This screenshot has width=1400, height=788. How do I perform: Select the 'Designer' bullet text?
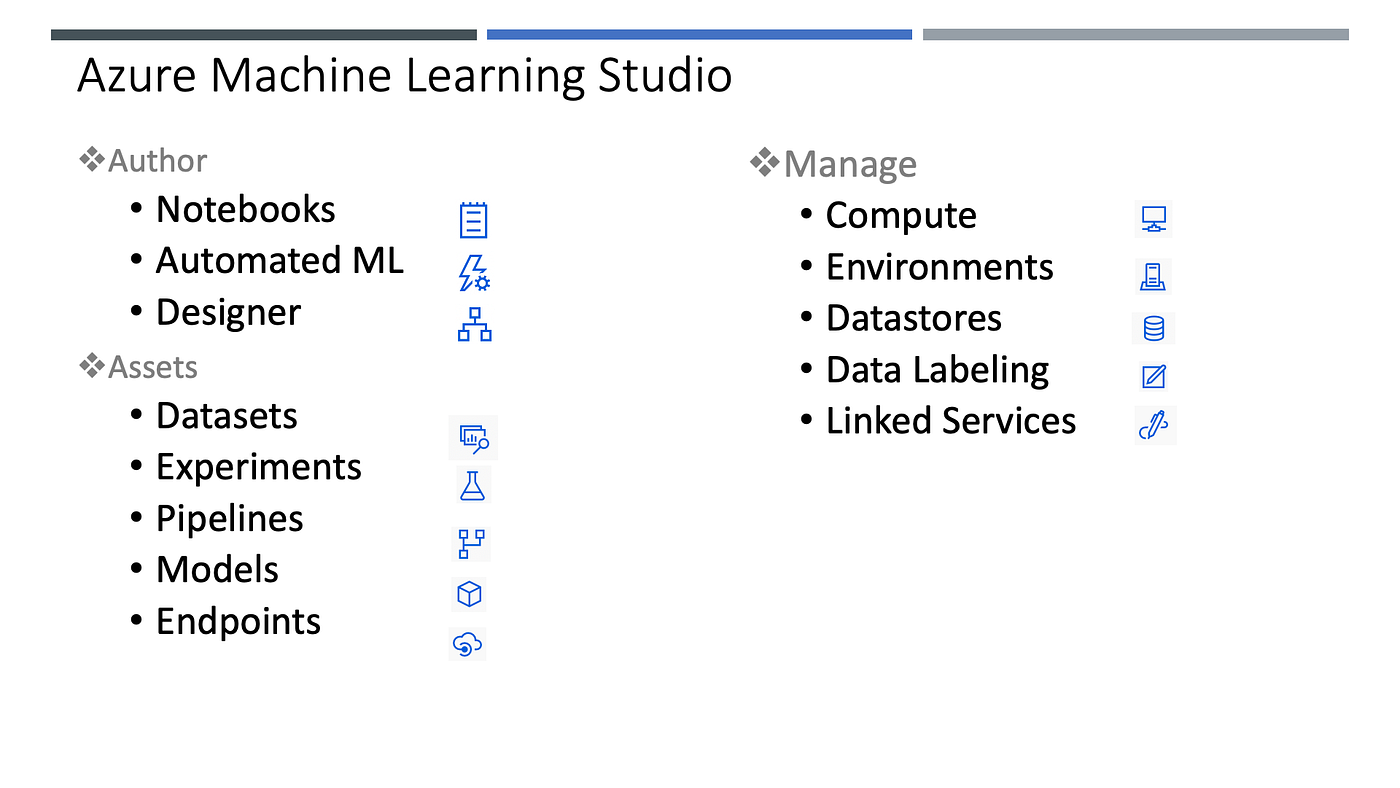228,313
